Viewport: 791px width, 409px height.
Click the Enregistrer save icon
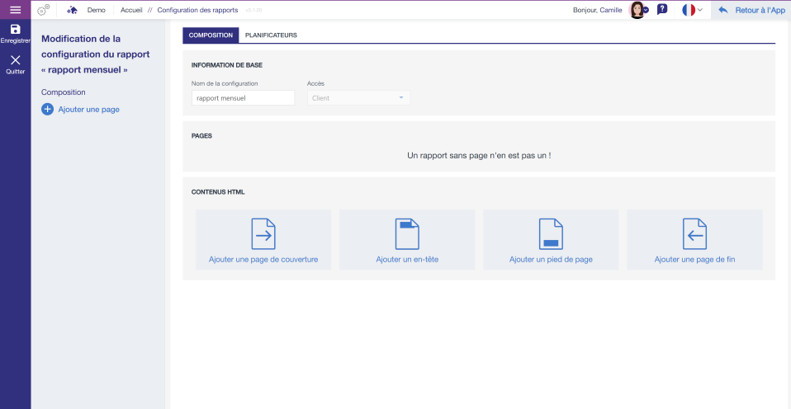(x=15, y=30)
